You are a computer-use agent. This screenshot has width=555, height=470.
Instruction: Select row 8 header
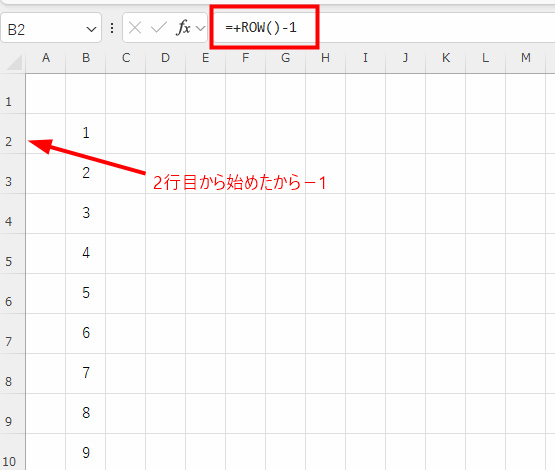12,374
